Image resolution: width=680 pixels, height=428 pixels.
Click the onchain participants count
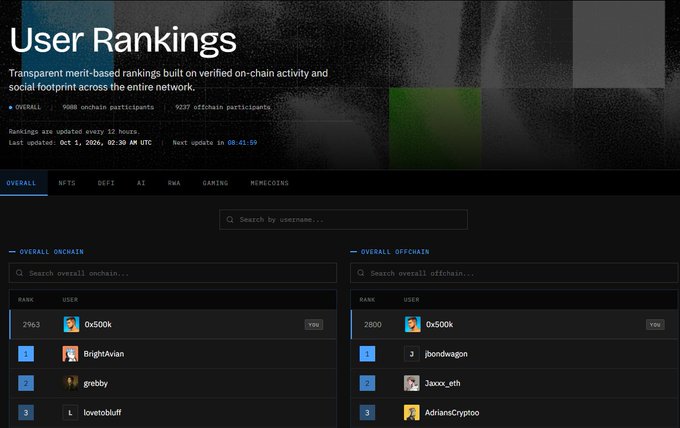pyautogui.click(x=108, y=107)
